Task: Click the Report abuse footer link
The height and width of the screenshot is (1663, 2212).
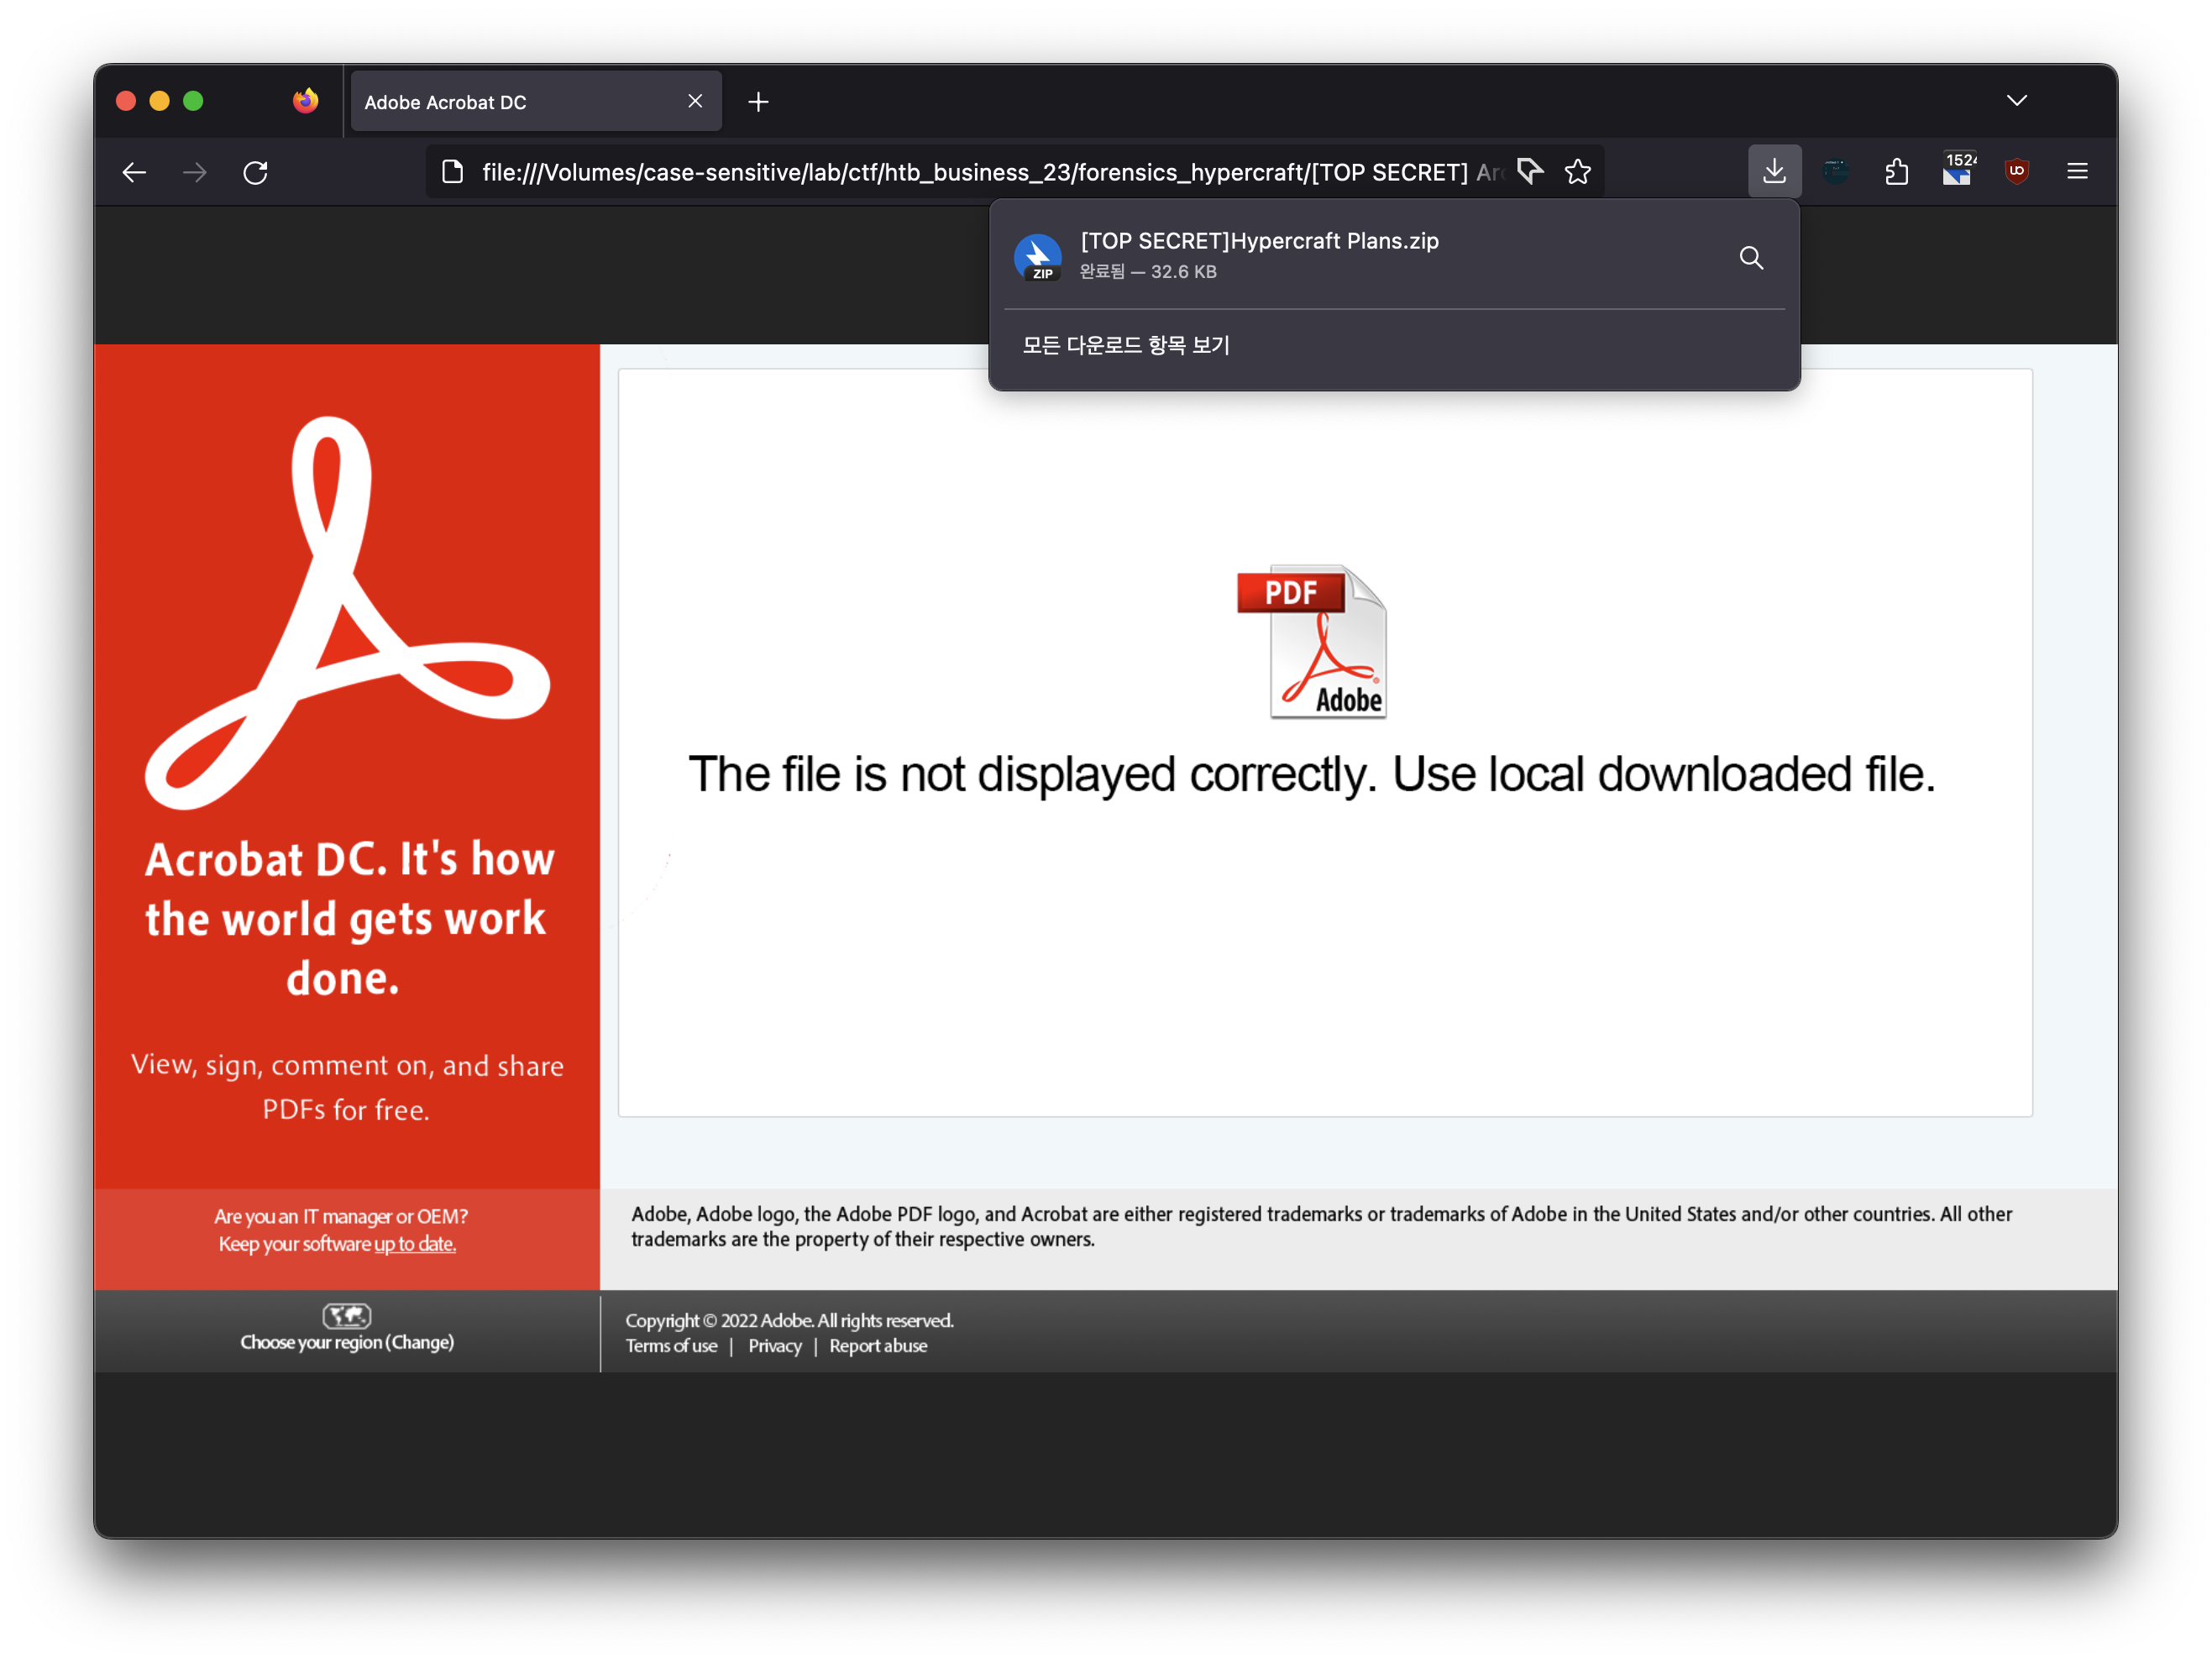Action: coord(877,1345)
